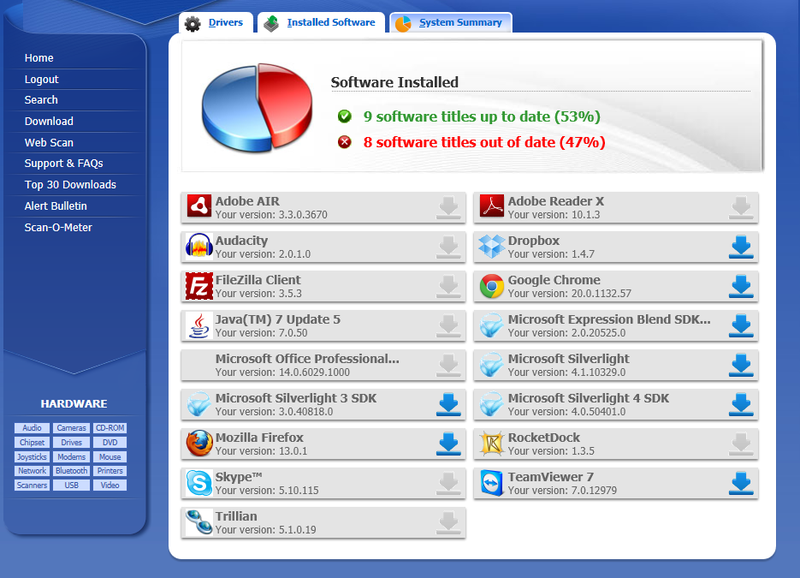The image size is (800, 578).
Task: Click the software pie chart graphic
Action: 257,108
